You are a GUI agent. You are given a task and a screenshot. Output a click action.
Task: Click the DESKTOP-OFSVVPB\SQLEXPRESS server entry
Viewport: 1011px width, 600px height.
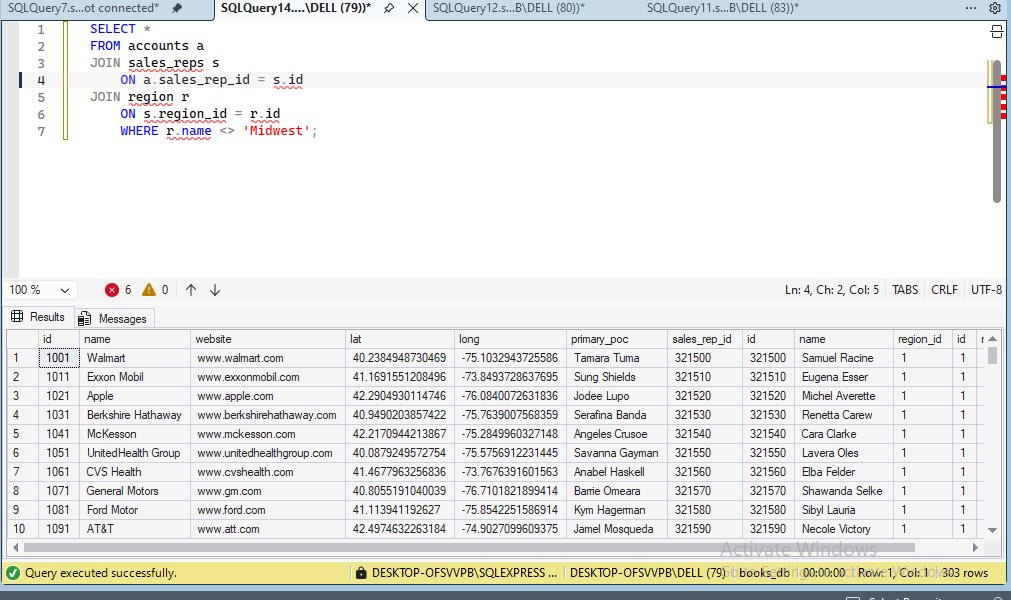[x=464, y=572]
